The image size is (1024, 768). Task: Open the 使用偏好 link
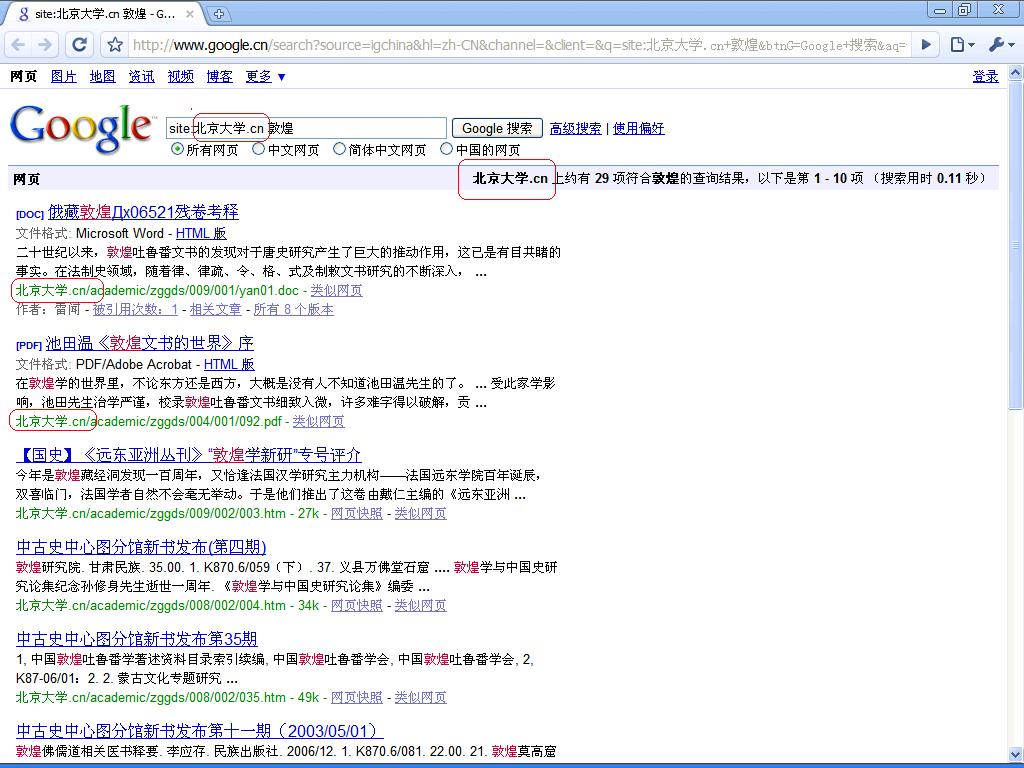click(639, 128)
